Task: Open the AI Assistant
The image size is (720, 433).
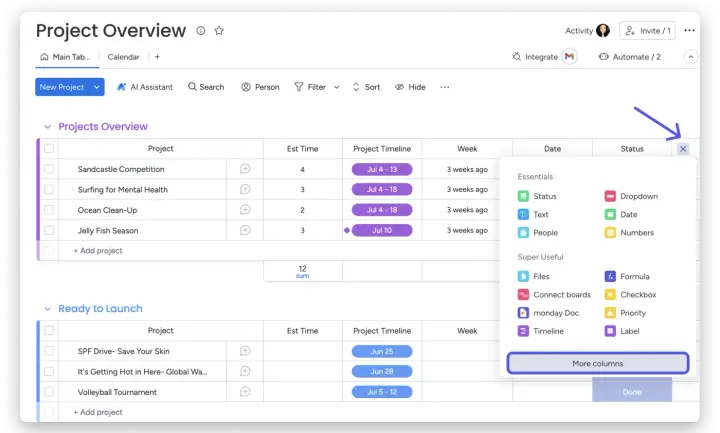Action: point(145,87)
